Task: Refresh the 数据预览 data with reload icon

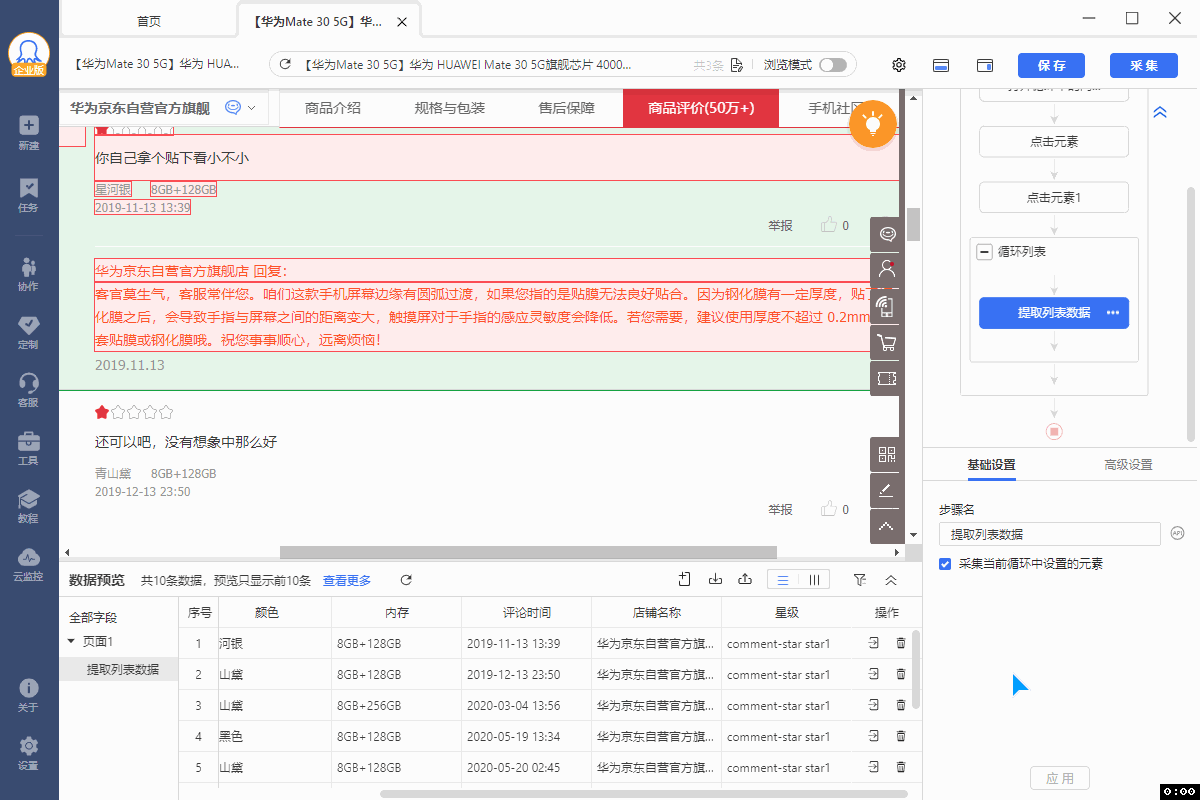Action: tap(406, 580)
